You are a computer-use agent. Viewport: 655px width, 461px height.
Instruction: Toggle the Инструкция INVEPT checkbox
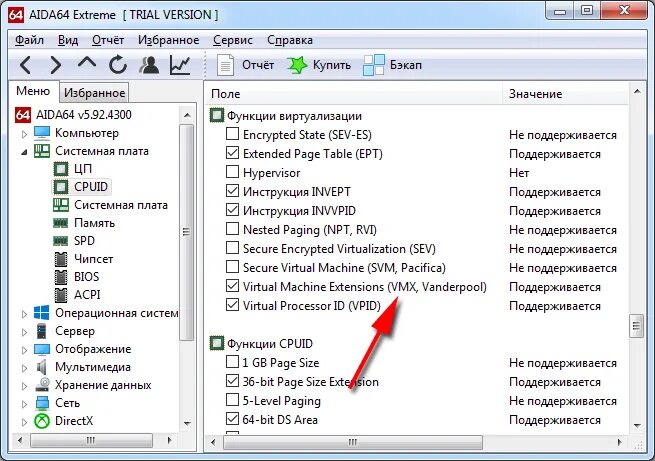[232, 191]
